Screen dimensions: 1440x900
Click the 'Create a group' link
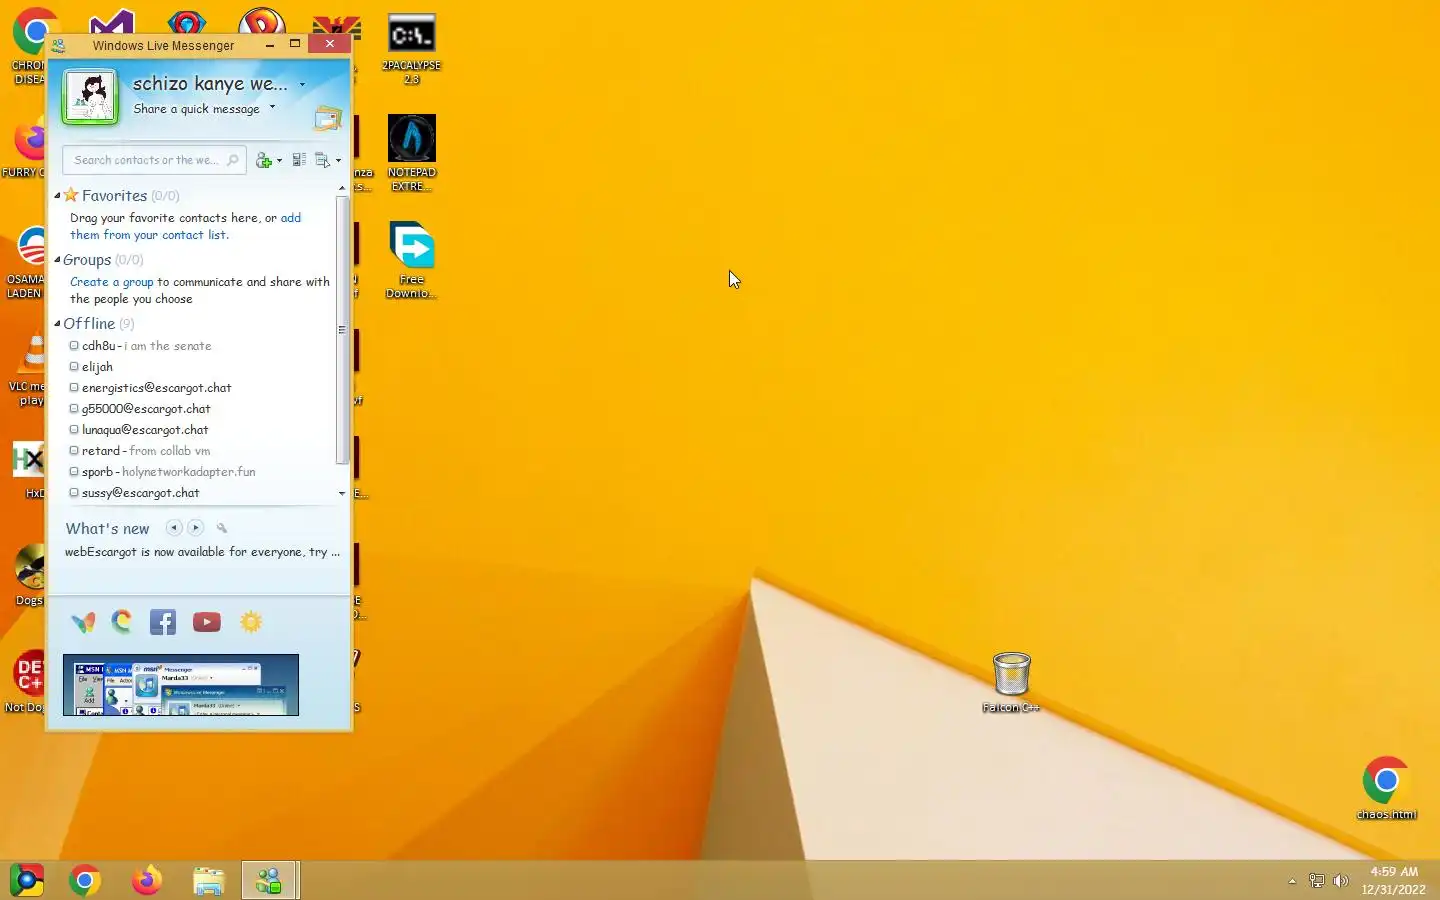click(x=111, y=282)
